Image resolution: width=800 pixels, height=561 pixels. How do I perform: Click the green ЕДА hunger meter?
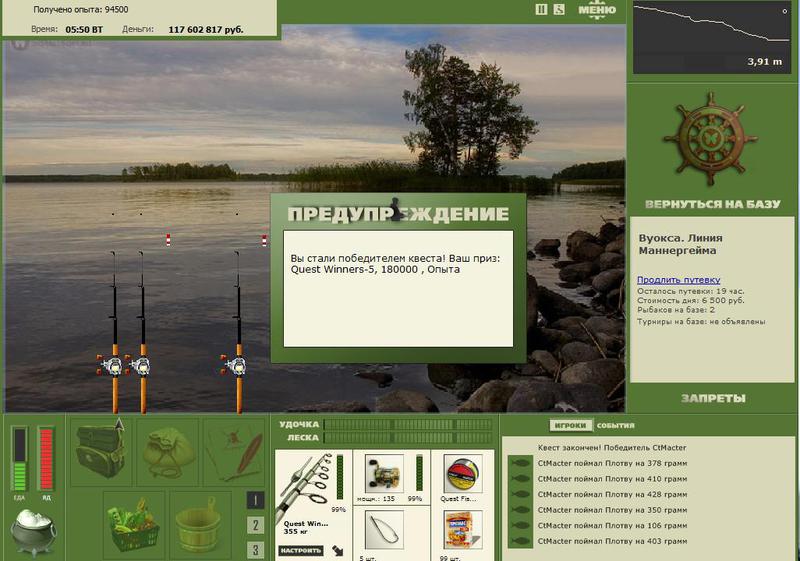point(19,460)
